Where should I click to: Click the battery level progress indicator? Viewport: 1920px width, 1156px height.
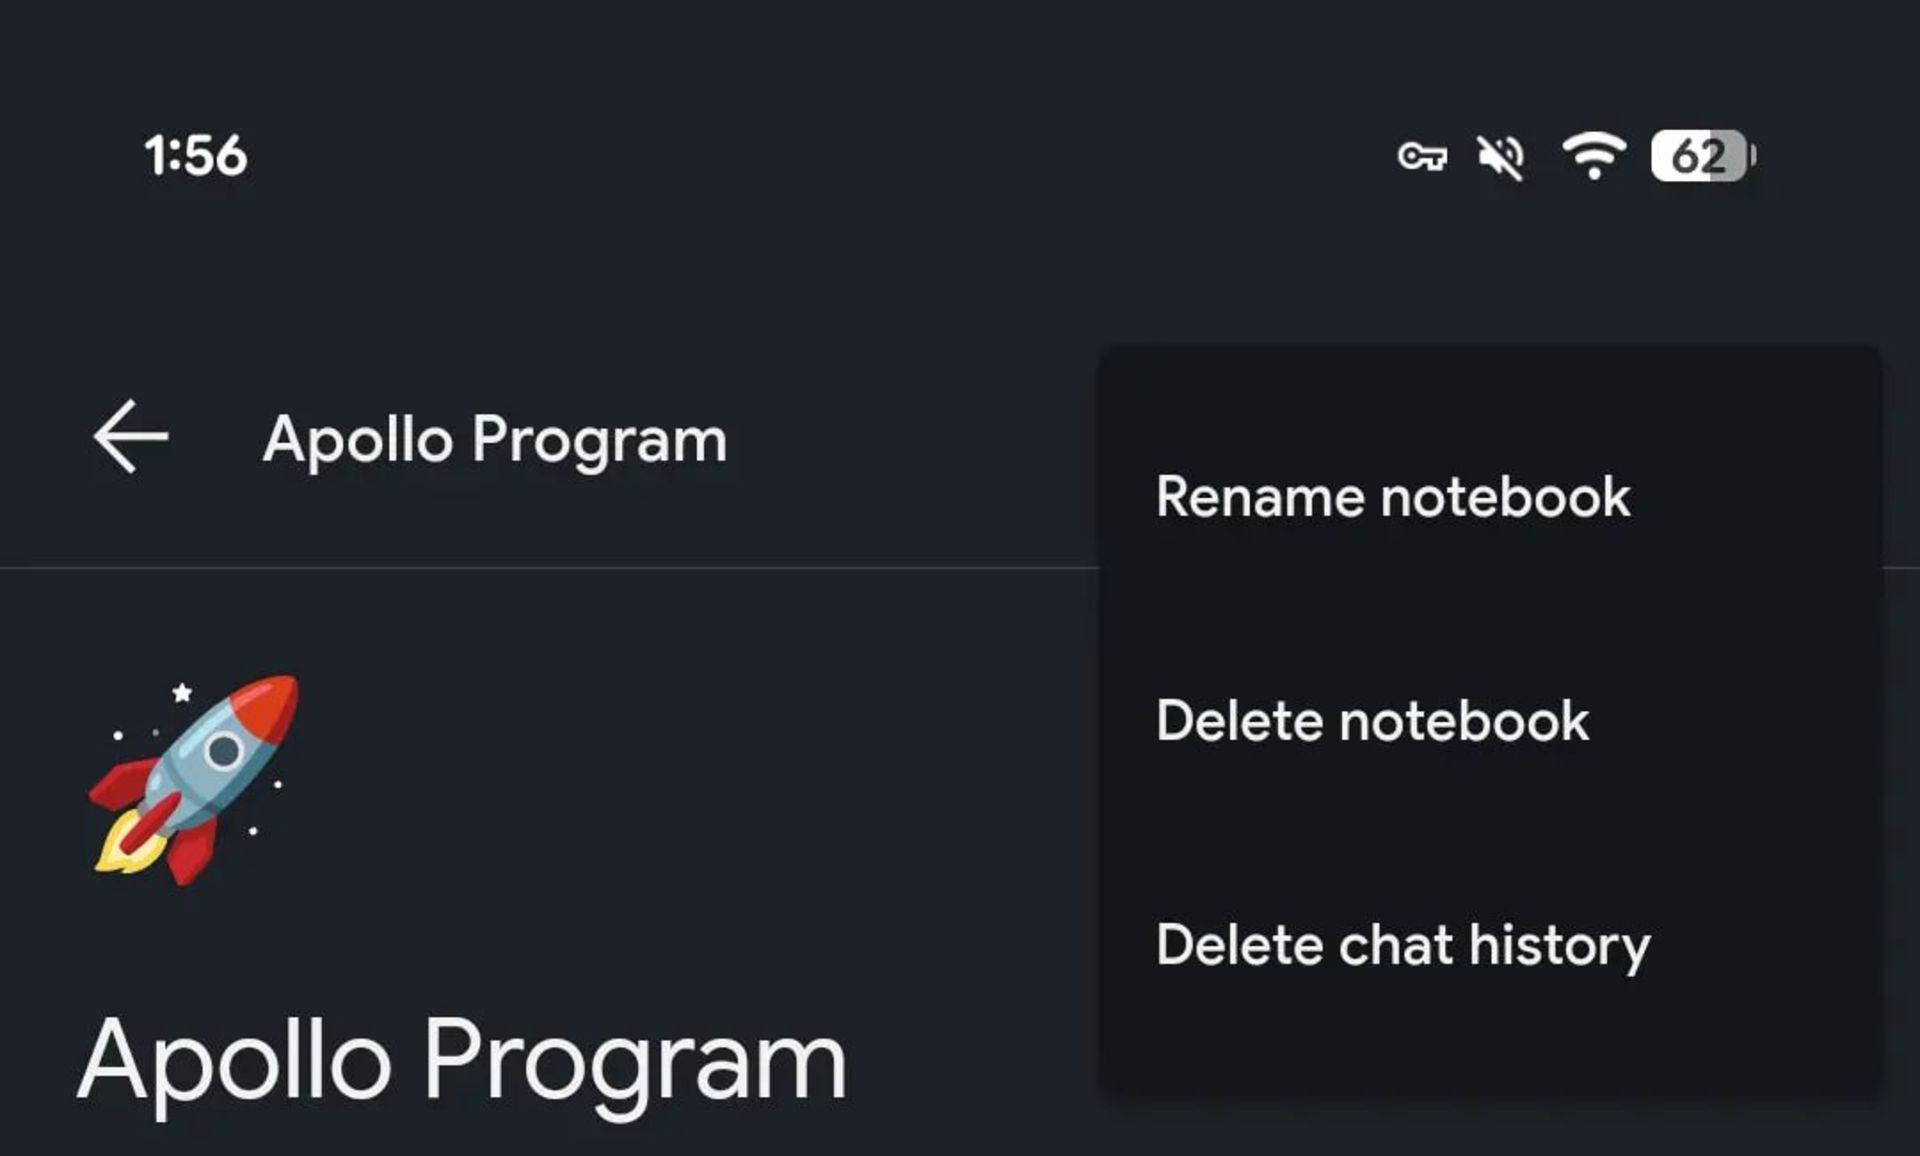[1700, 155]
